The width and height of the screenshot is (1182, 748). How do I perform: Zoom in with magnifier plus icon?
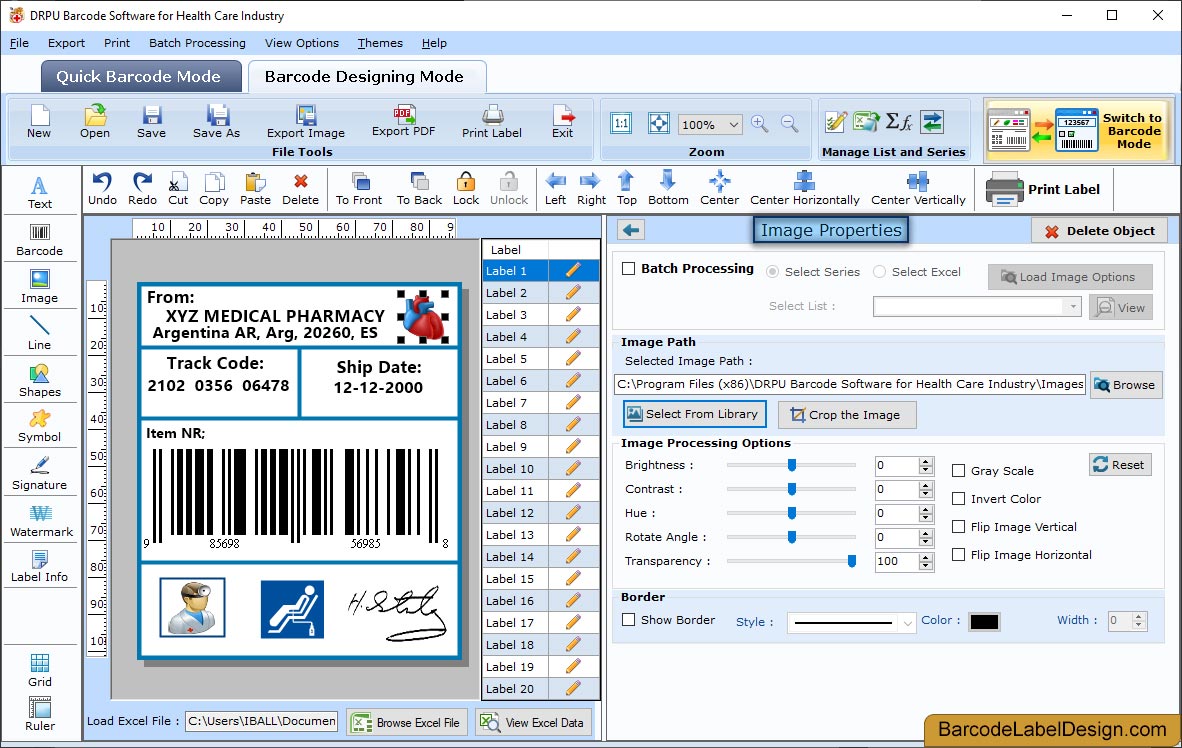pos(760,124)
